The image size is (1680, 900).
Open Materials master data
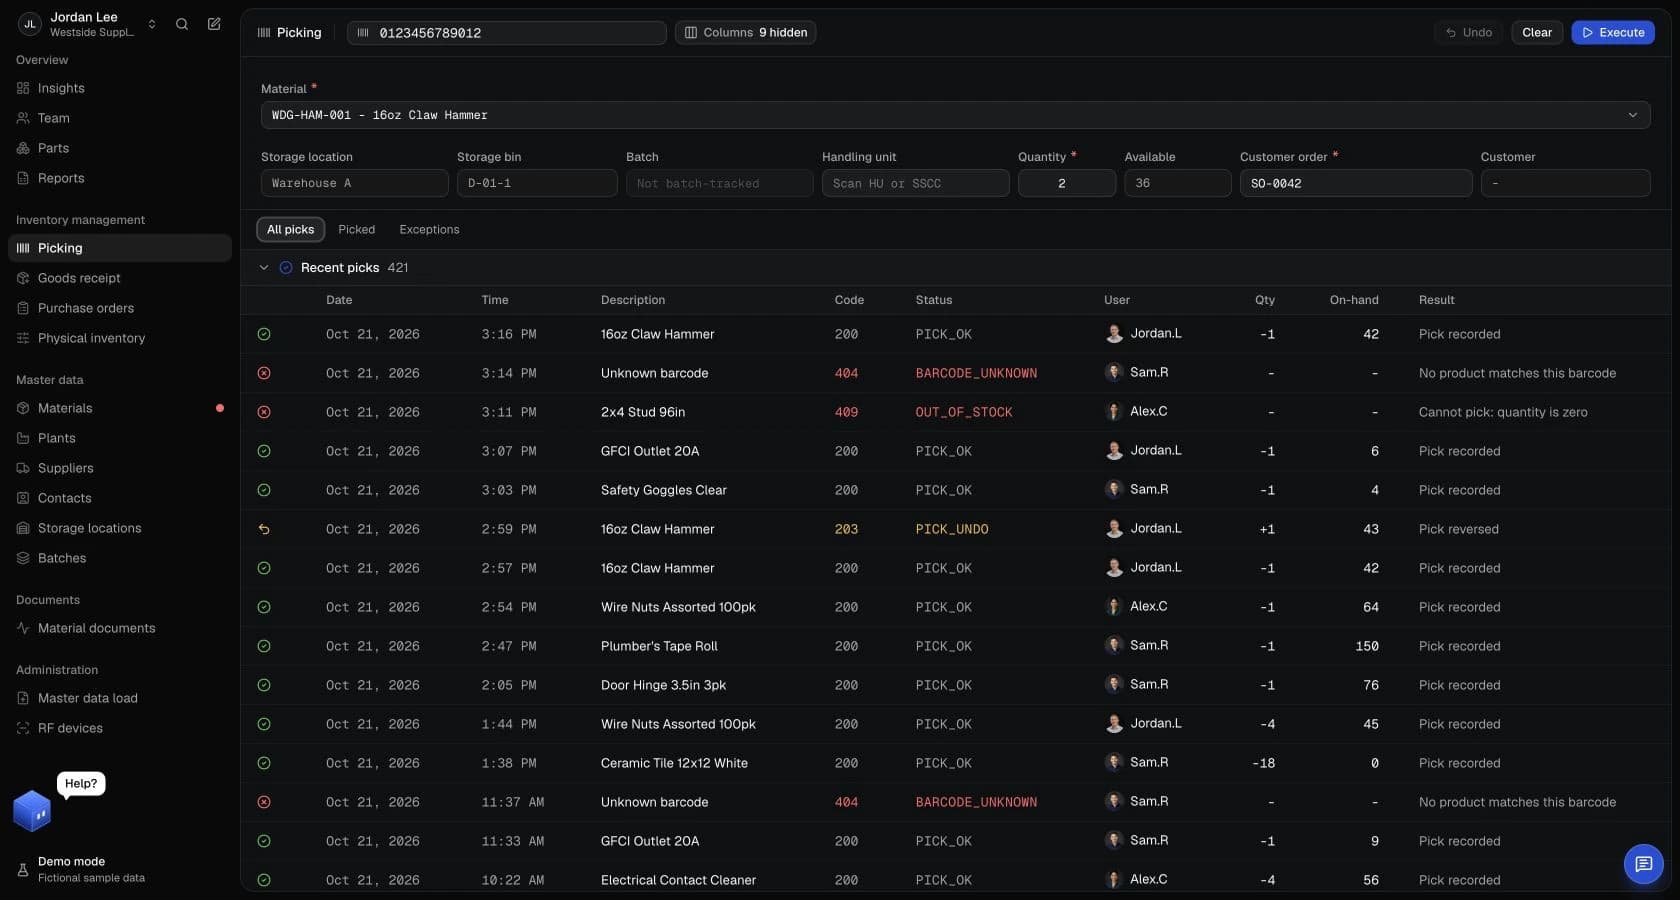coord(120,408)
